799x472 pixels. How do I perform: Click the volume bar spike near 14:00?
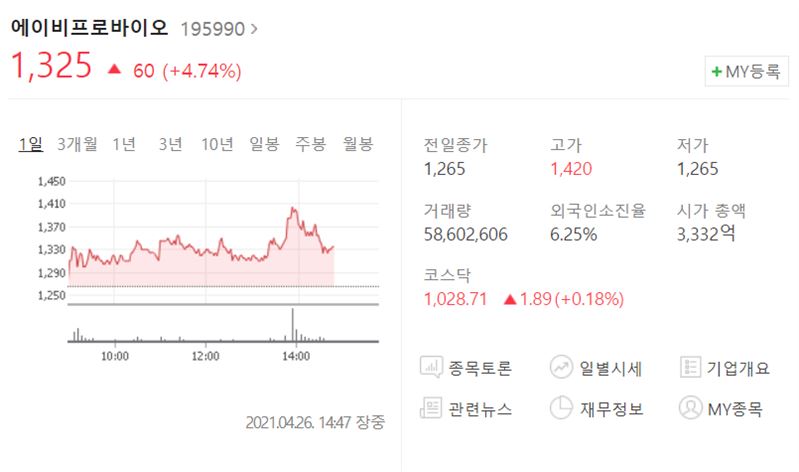point(293,325)
